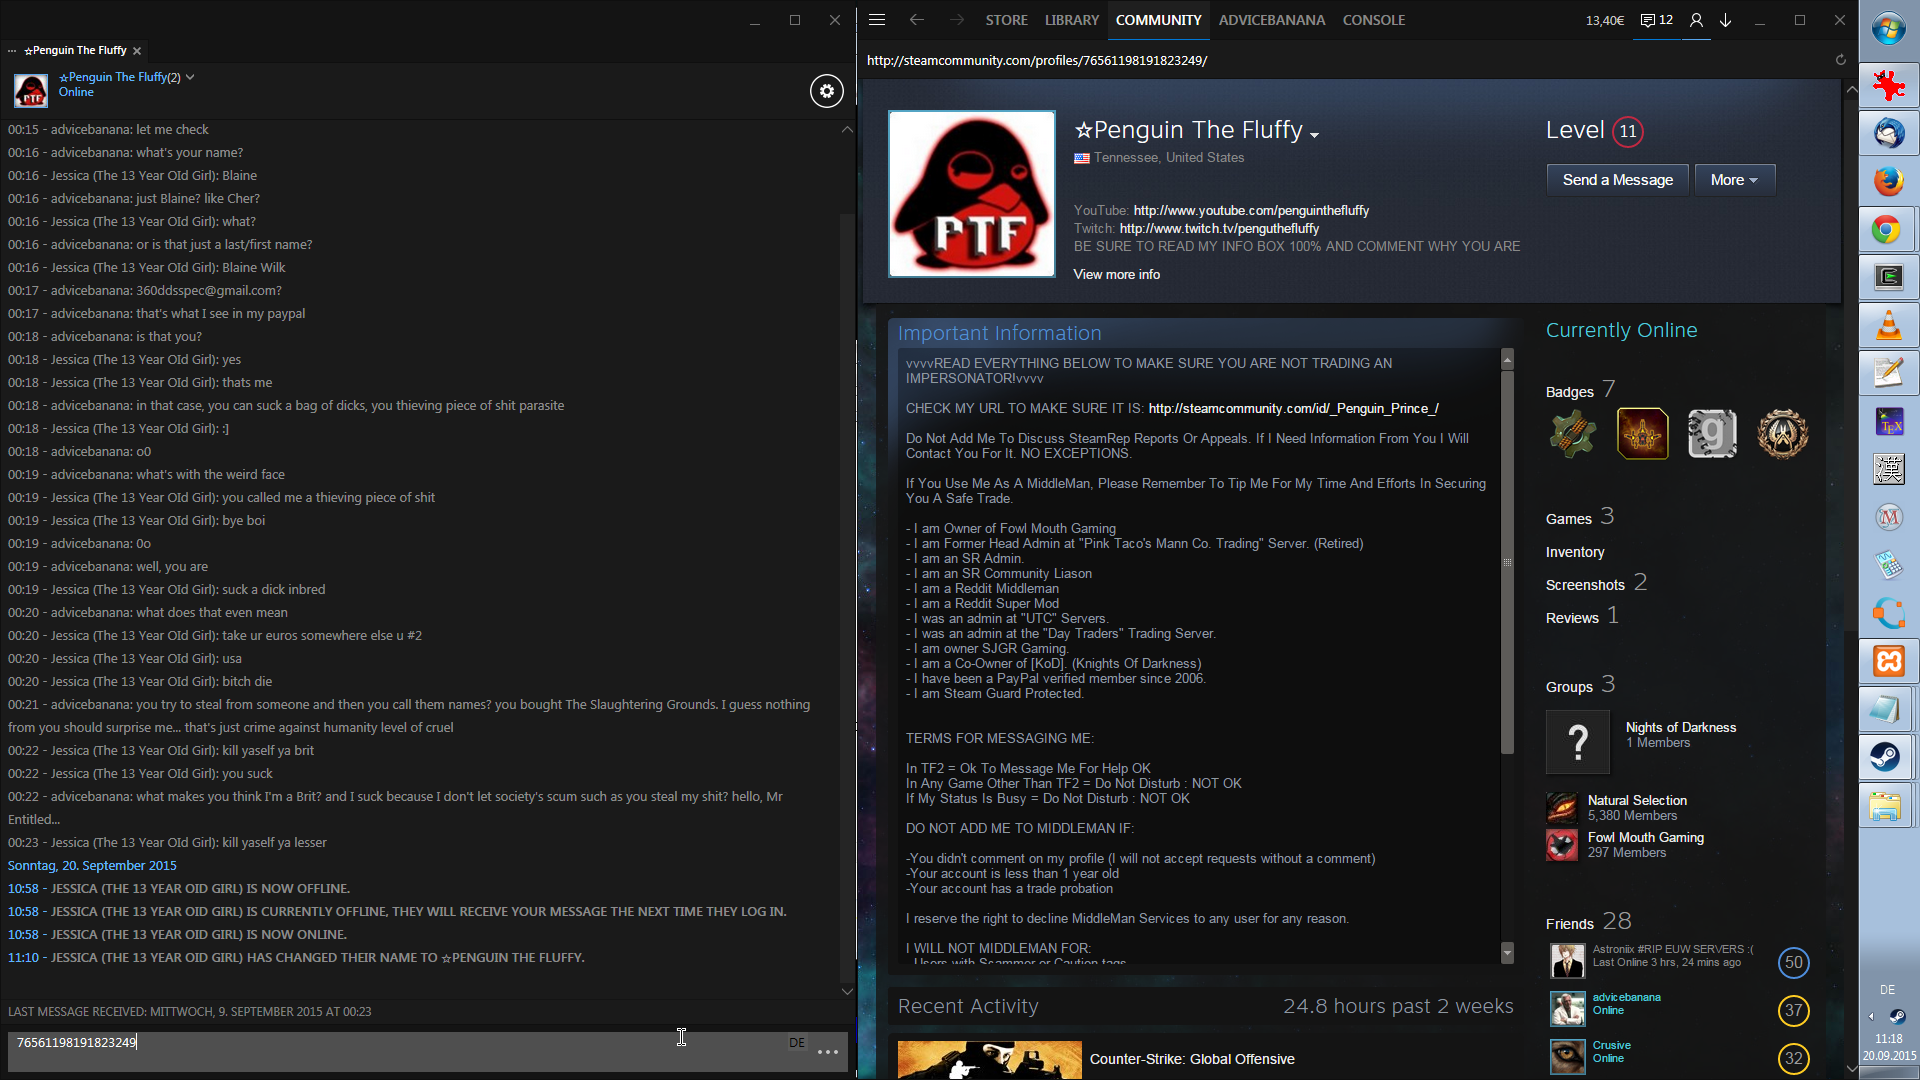Click the Firefox icon in taskbar
The width and height of the screenshot is (1920, 1080).
[1888, 181]
